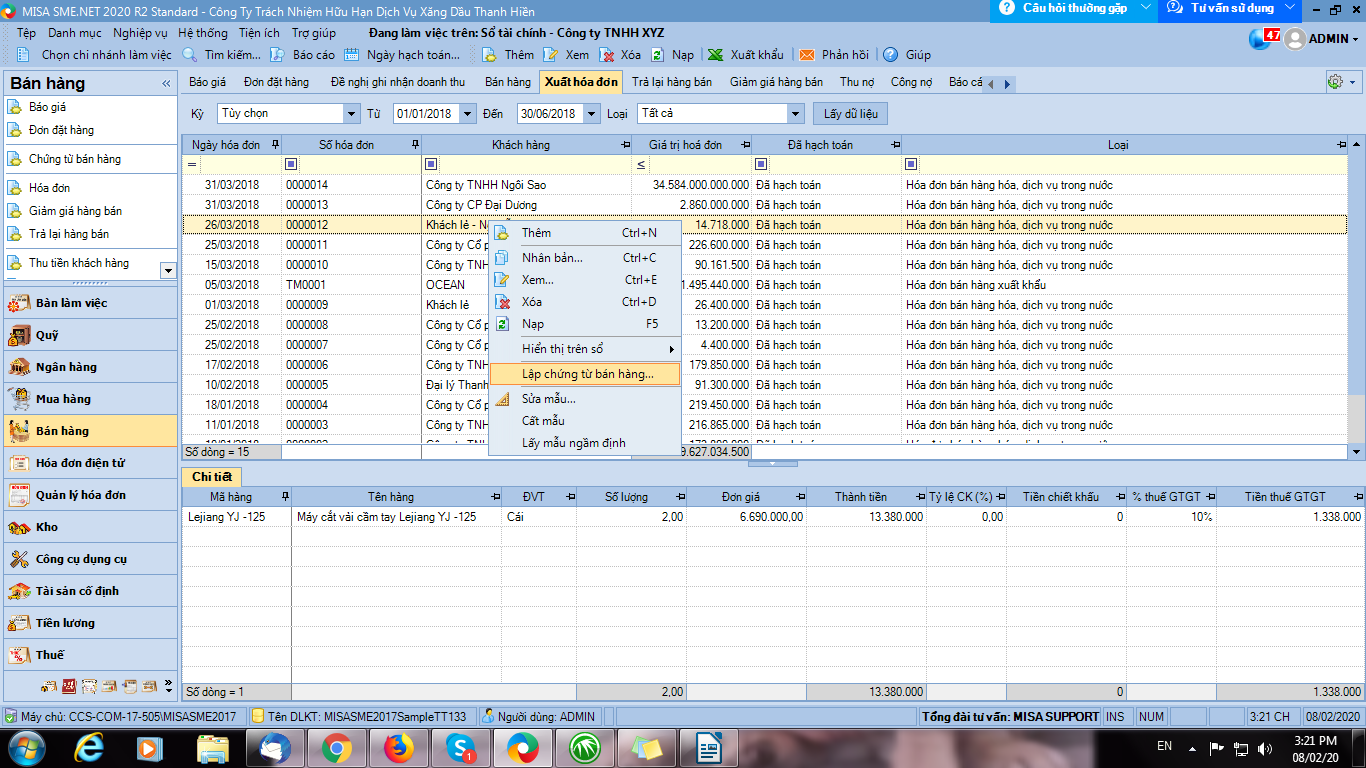Image resolution: width=1366 pixels, height=768 pixels.
Task: Open the Kho module in sidebar
Action: pos(90,527)
